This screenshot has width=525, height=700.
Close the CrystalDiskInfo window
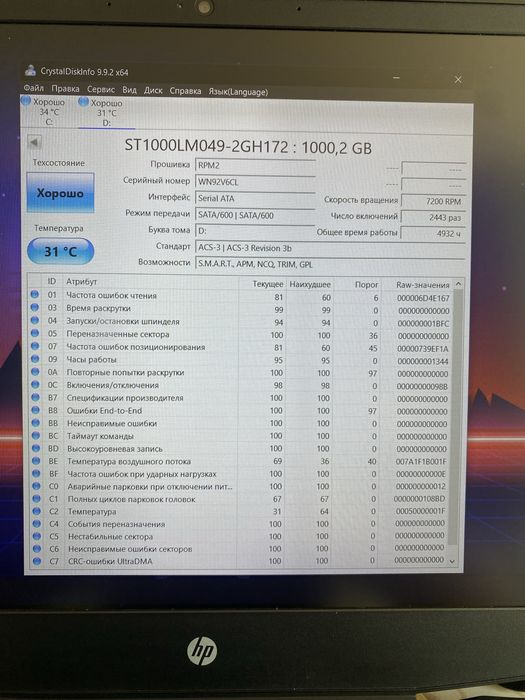pos(458,79)
